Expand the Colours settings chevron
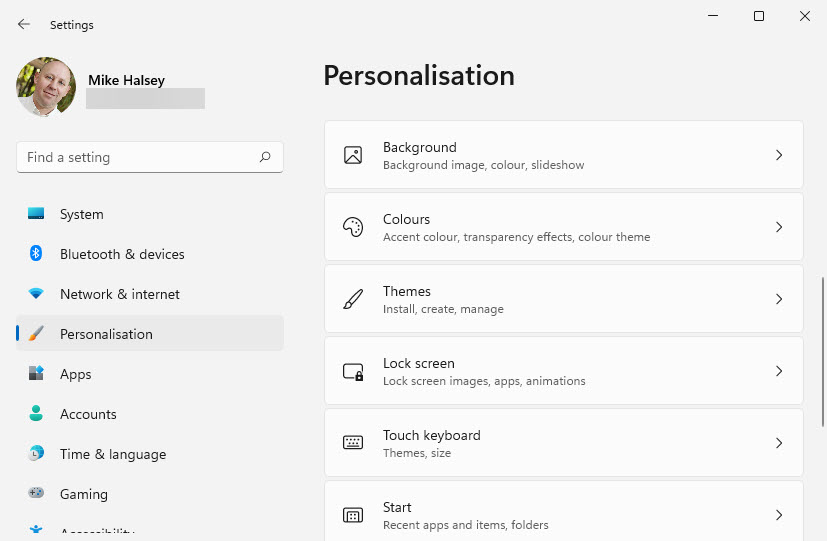The width and height of the screenshot is (827, 541). coord(779,227)
